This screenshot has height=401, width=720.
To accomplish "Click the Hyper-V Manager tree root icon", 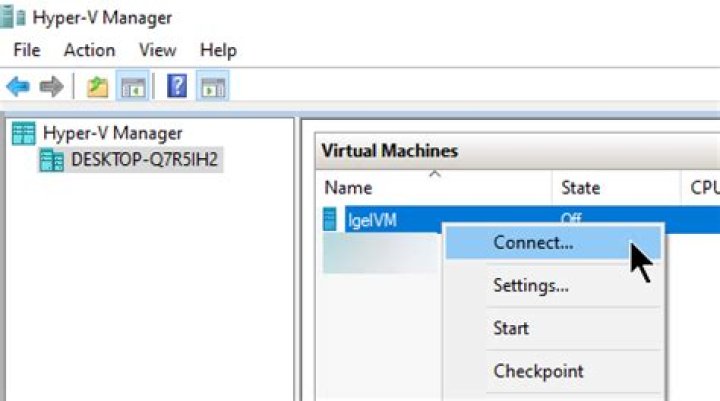I will click(23, 134).
